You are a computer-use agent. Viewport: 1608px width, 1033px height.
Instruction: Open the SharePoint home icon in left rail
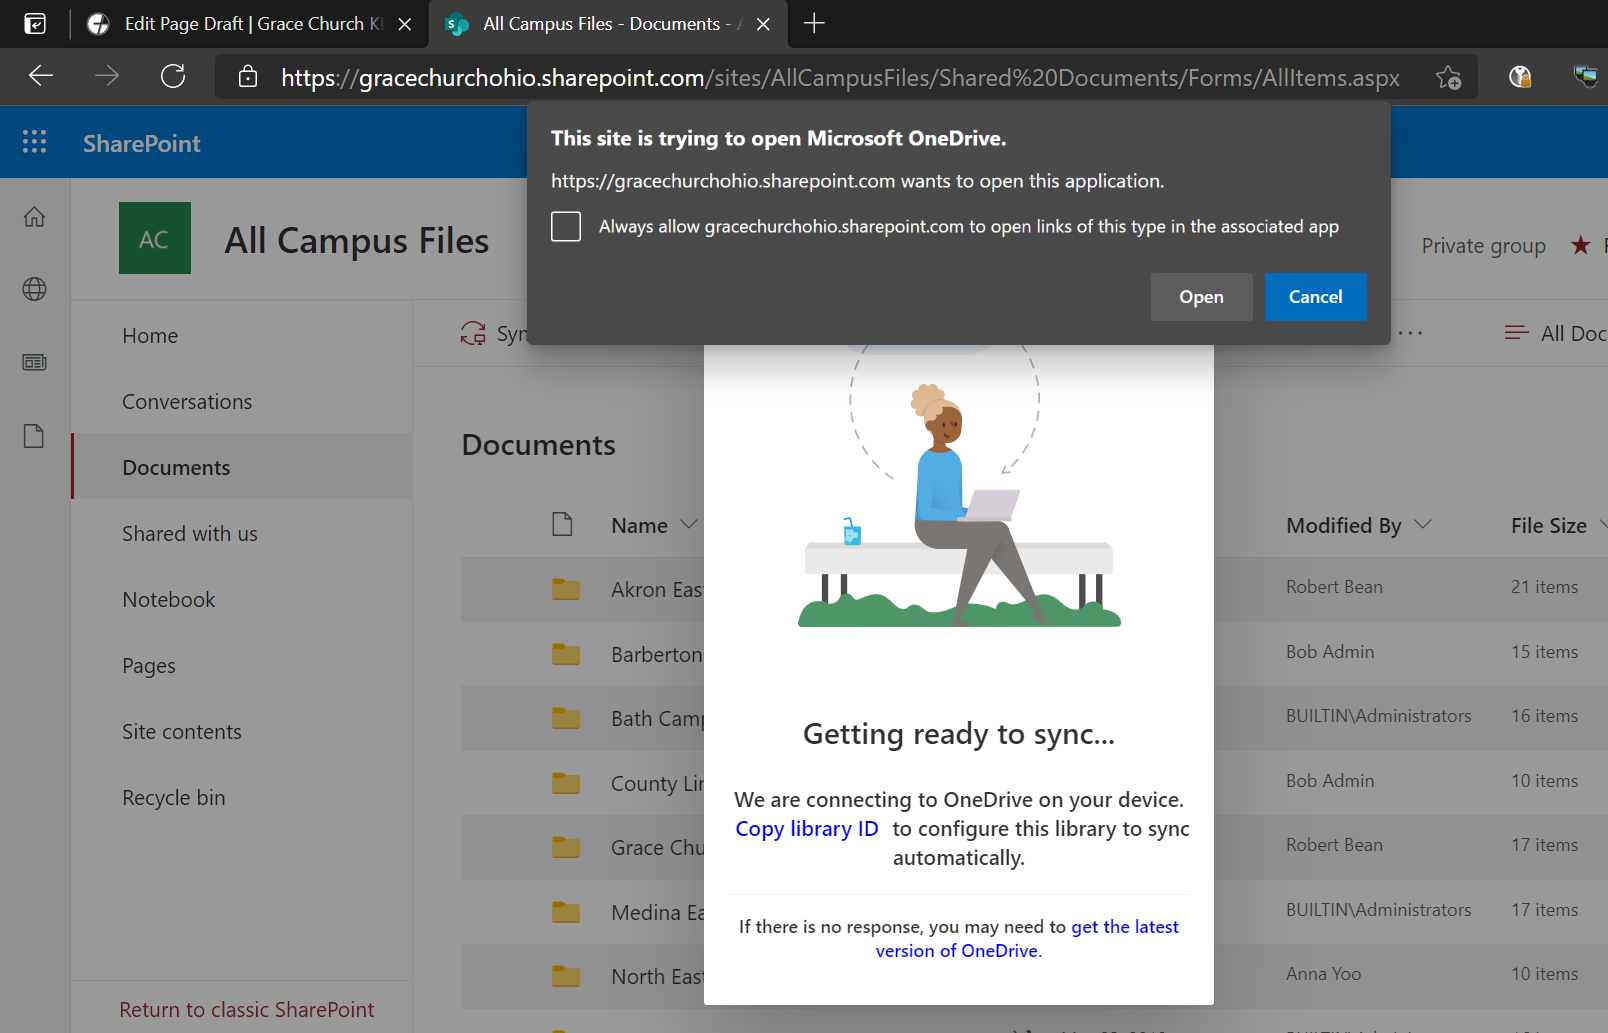tap(34, 216)
